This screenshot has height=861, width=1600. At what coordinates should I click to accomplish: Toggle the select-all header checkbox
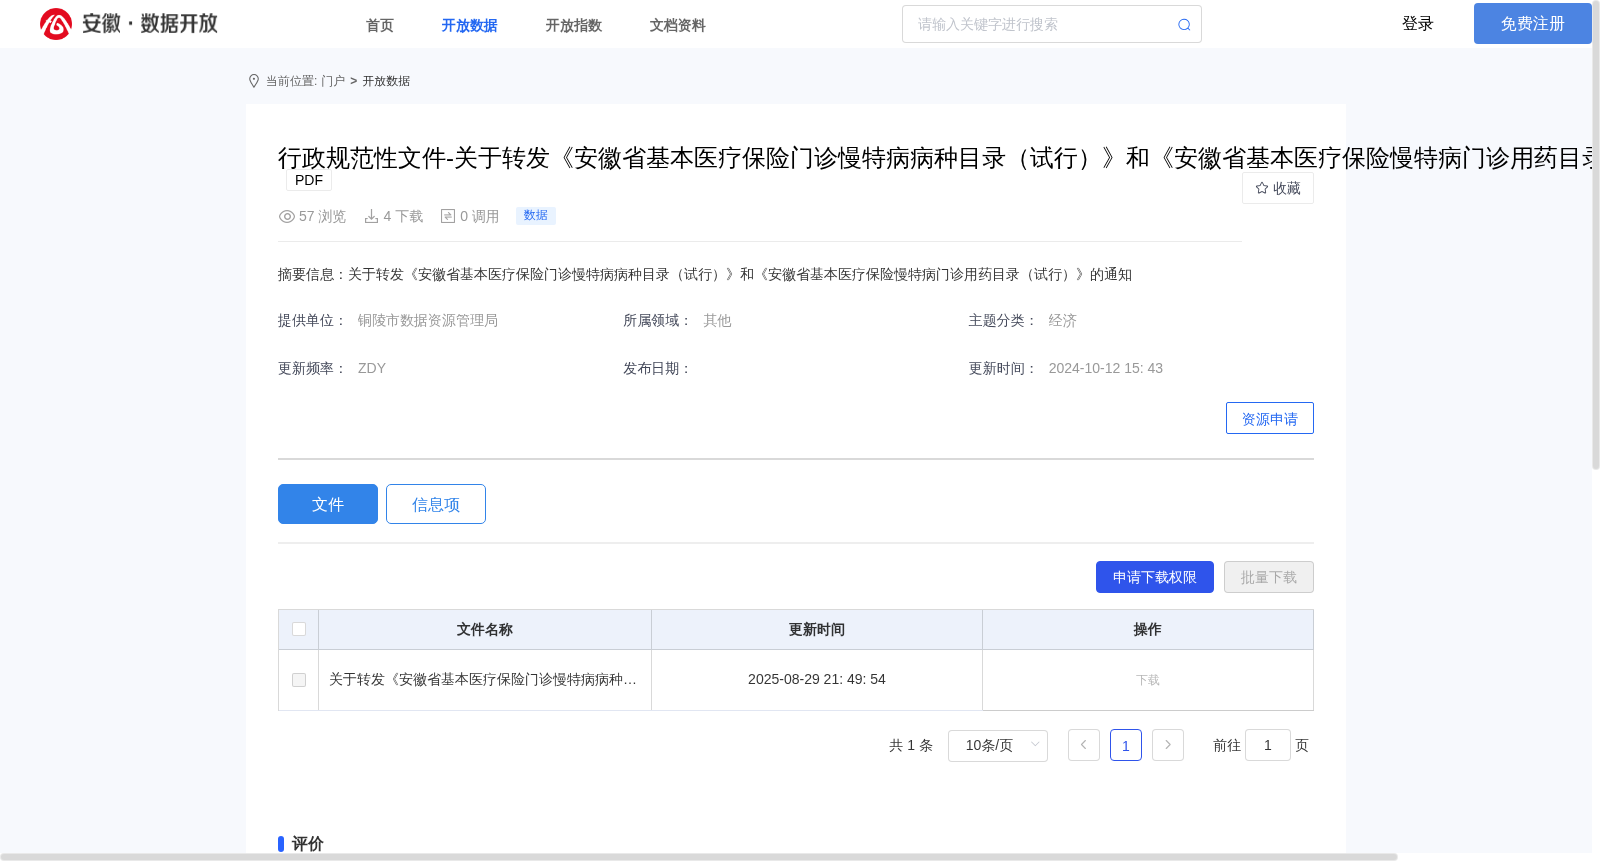coord(299,629)
